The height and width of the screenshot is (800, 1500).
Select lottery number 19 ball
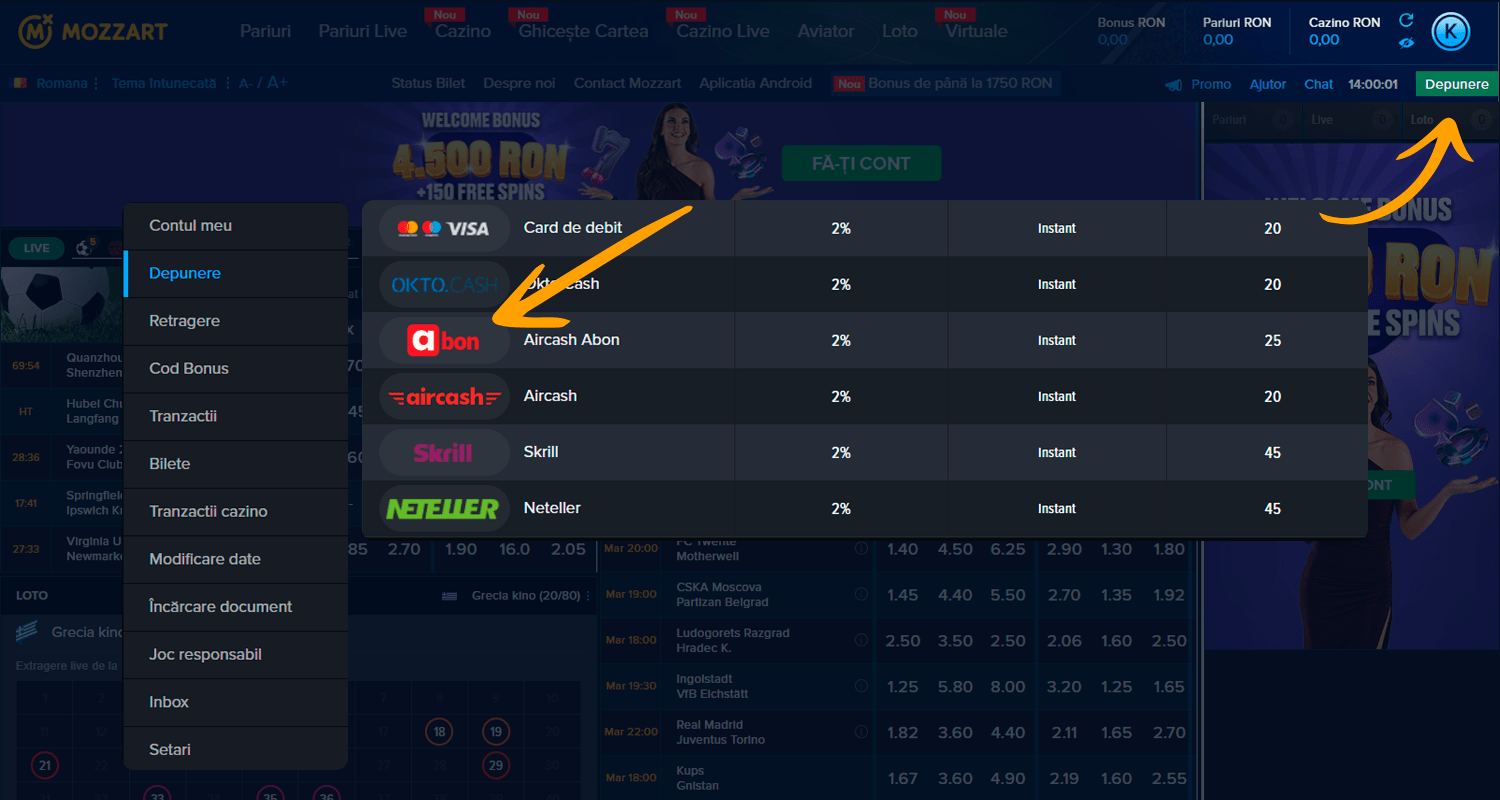pos(496,732)
